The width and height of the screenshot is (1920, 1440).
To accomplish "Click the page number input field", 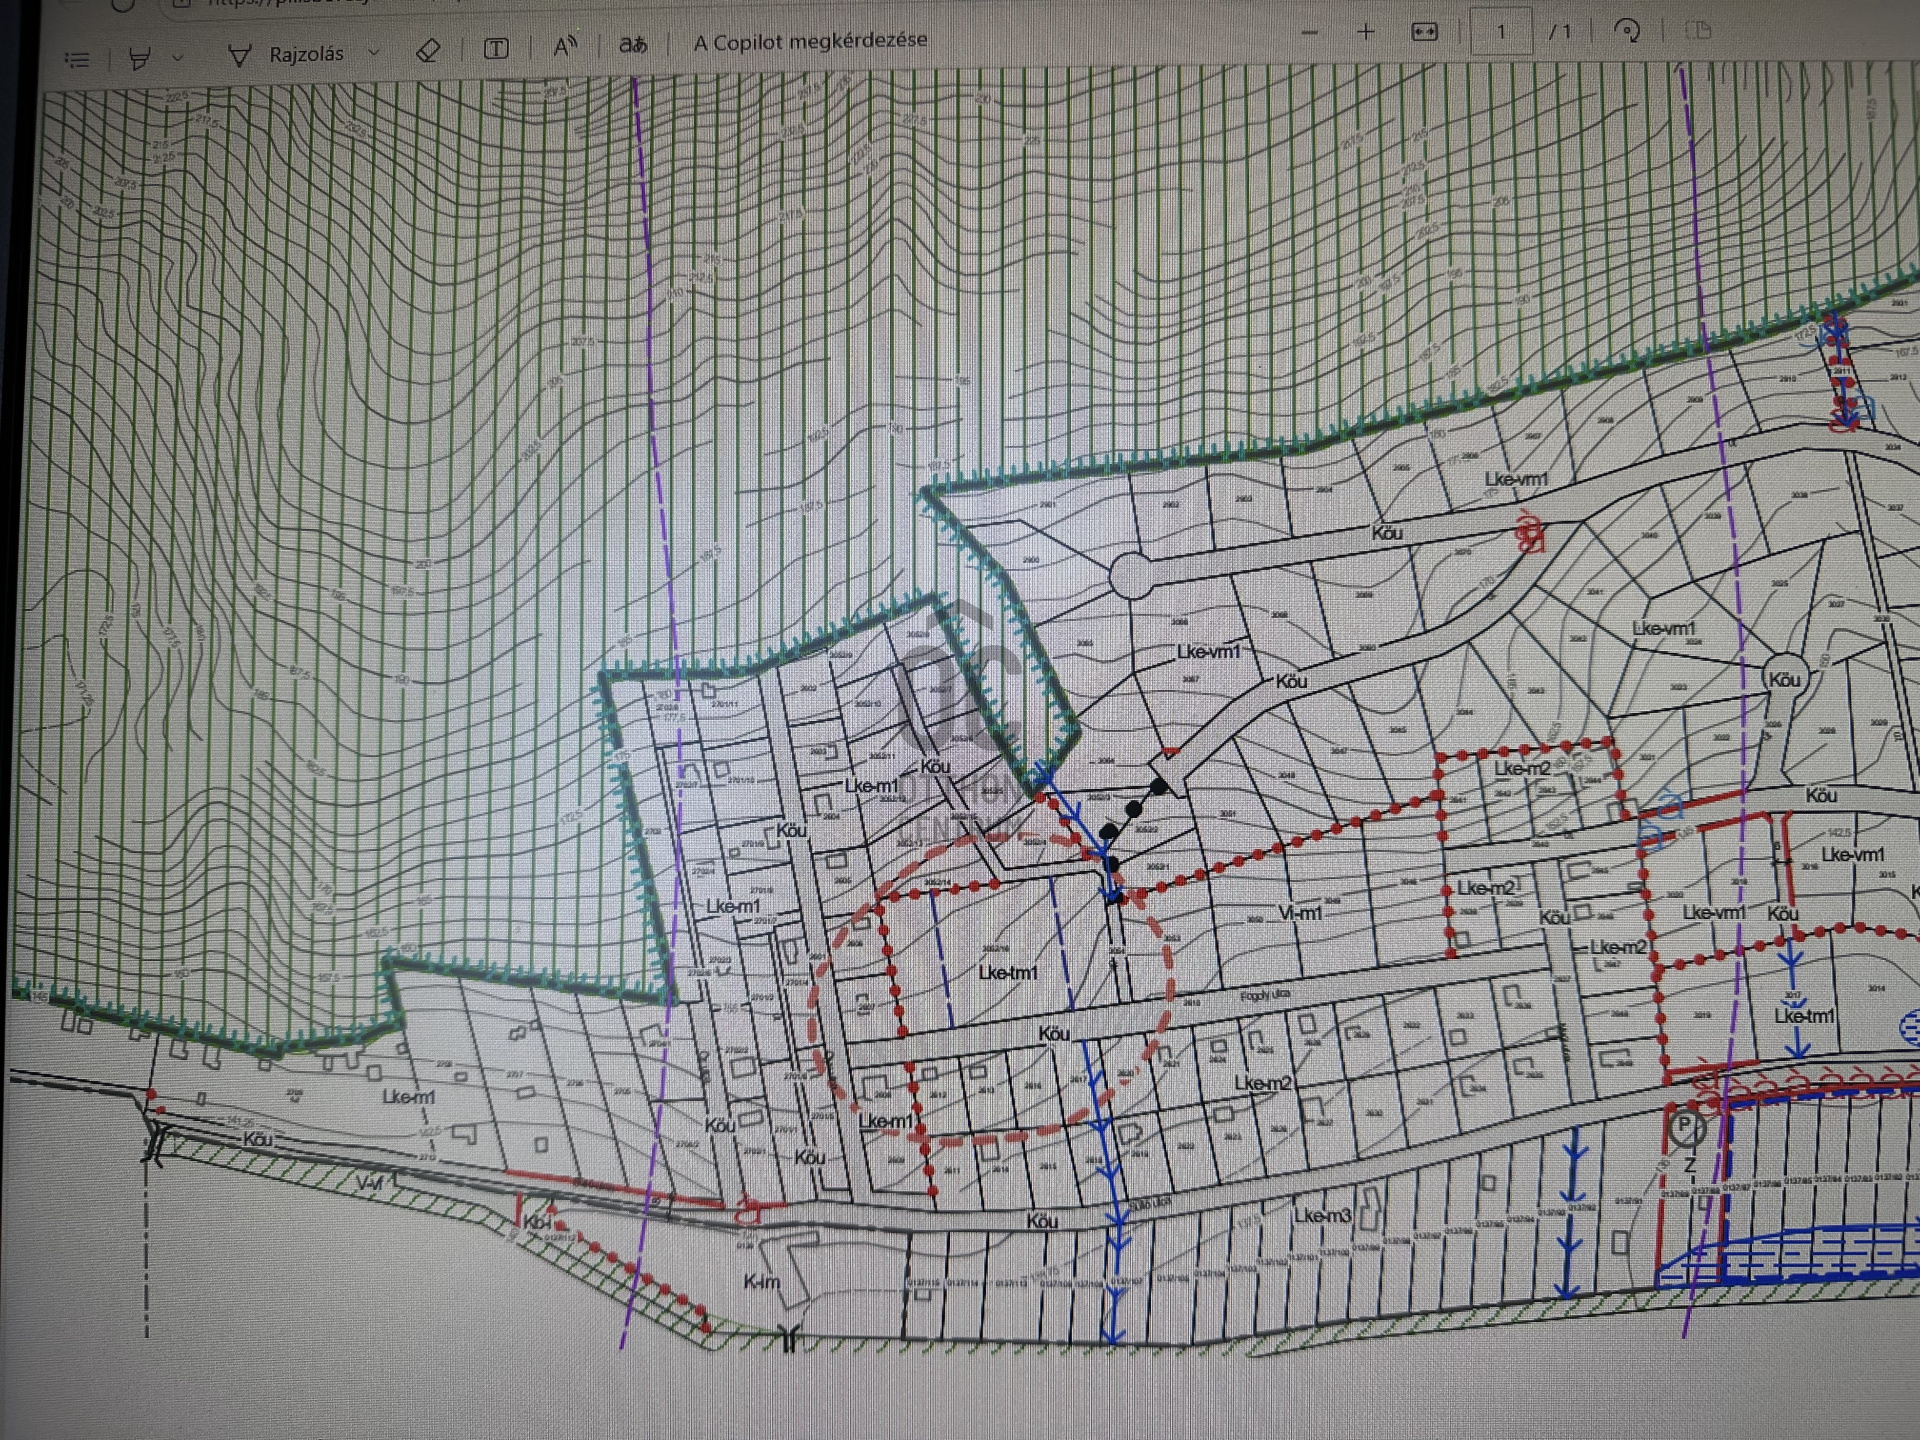I will tap(1501, 32).
